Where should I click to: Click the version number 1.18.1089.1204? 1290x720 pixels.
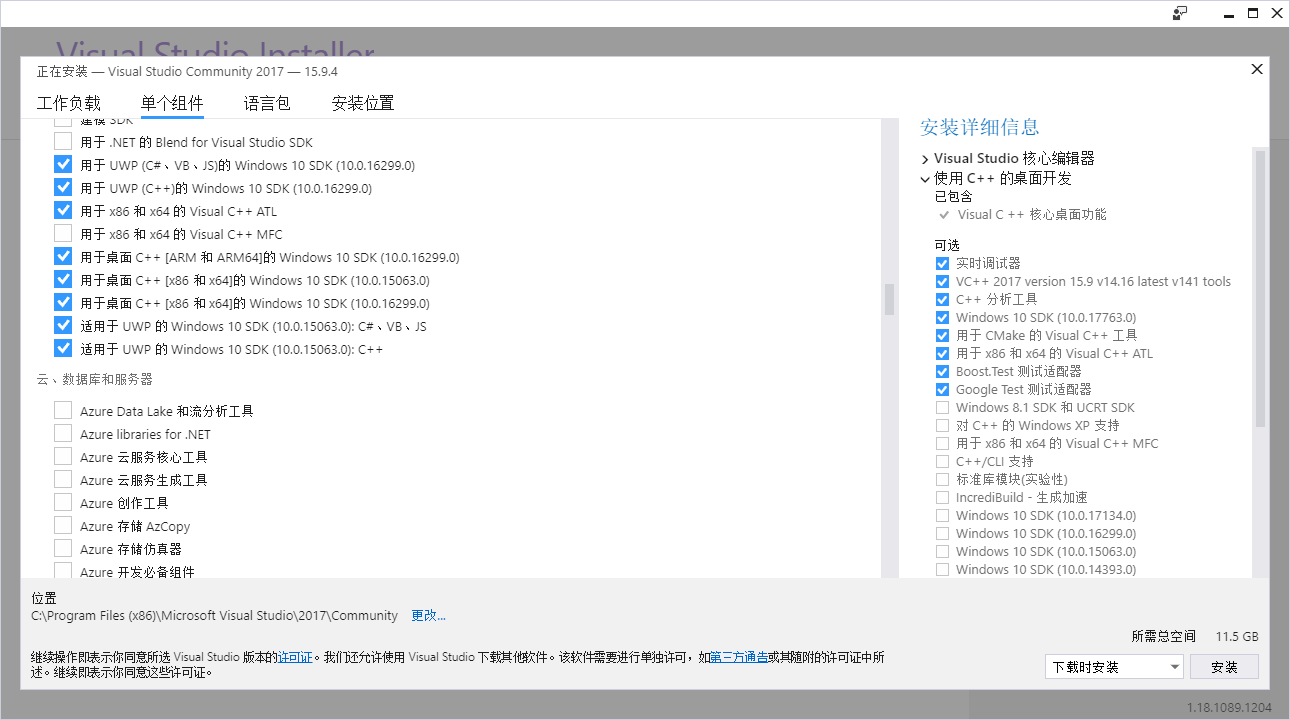click(x=1230, y=707)
